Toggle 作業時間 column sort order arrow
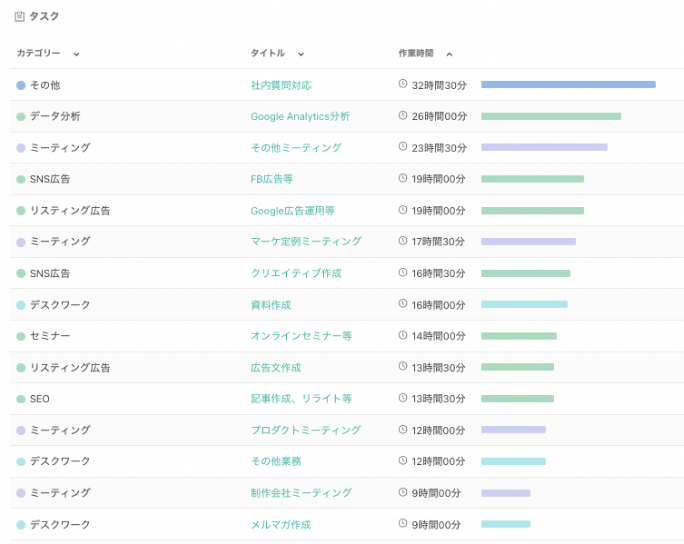684x544 pixels. click(449, 54)
